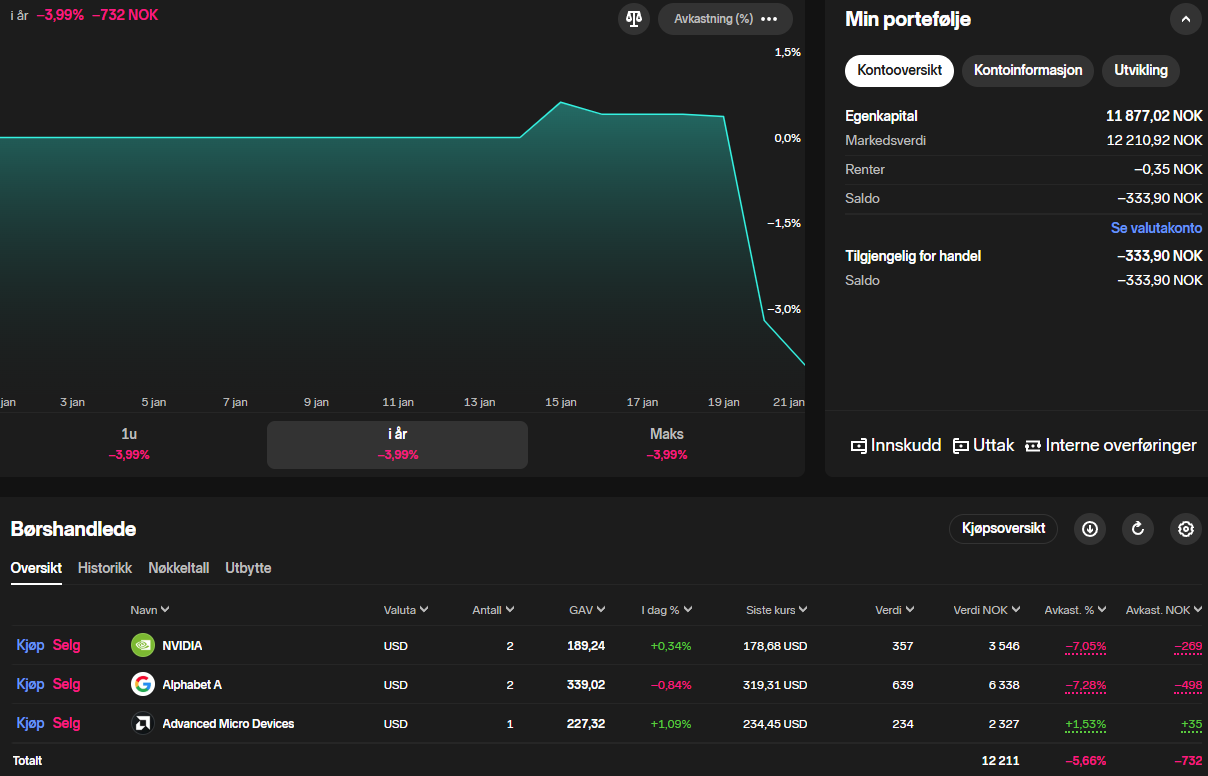Collapse the Min portefølje panel
The height and width of the screenshot is (776, 1208).
[x=1186, y=19]
